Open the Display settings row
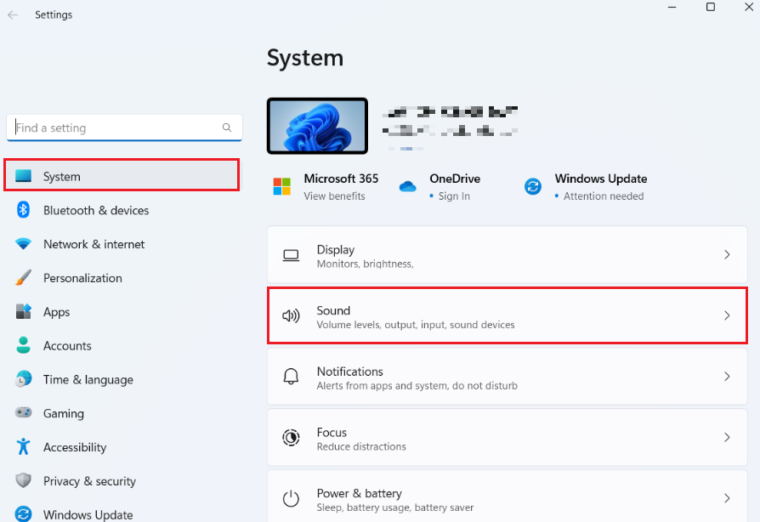Image resolution: width=760 pixels, height=522 pixels. coord(507,255)
